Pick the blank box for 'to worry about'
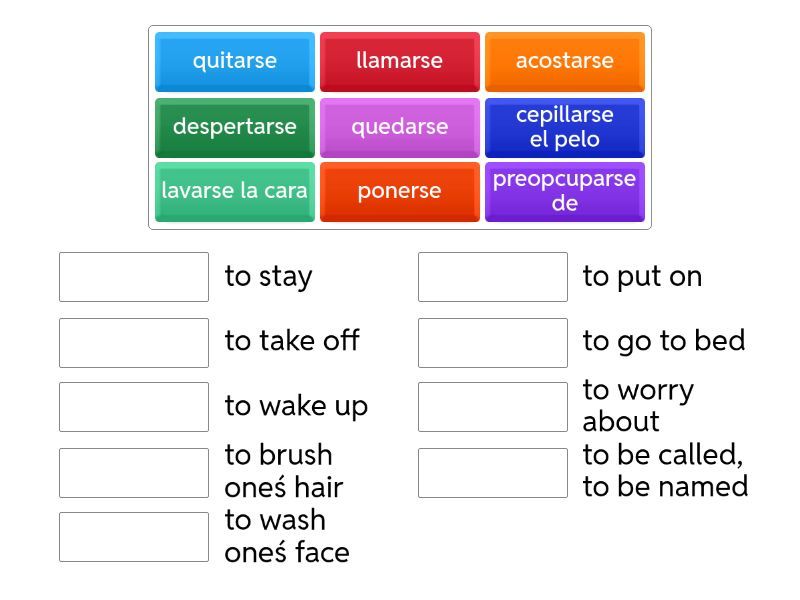This screenshot has width=800, height=600. [493, 407]
